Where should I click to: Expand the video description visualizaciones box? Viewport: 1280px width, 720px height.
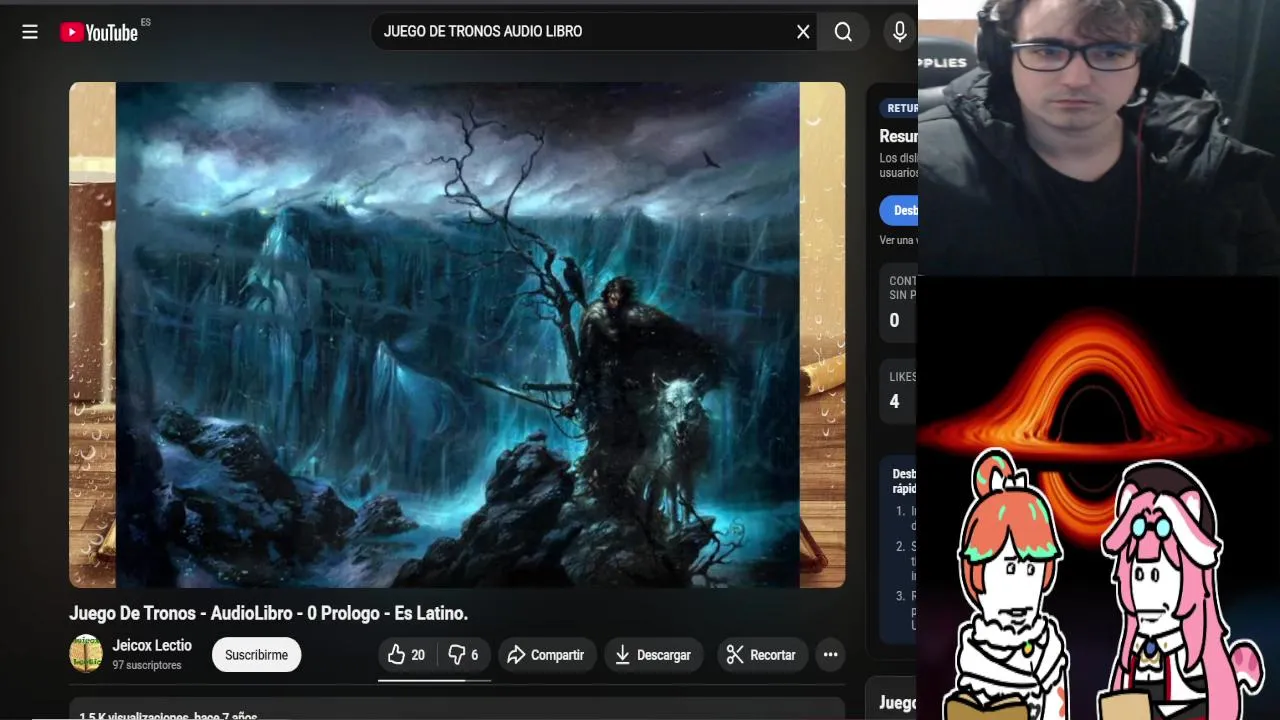pos(457,709)
